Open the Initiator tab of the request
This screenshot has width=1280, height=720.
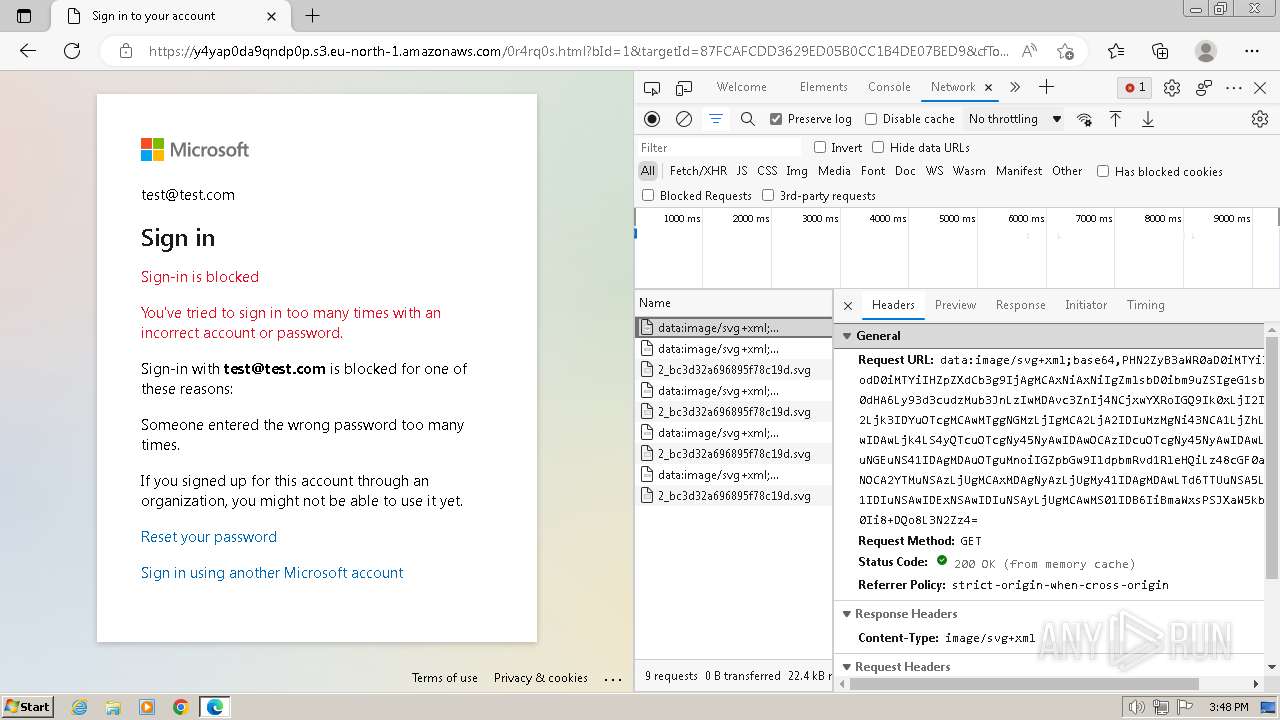[x=1086, y=305]
